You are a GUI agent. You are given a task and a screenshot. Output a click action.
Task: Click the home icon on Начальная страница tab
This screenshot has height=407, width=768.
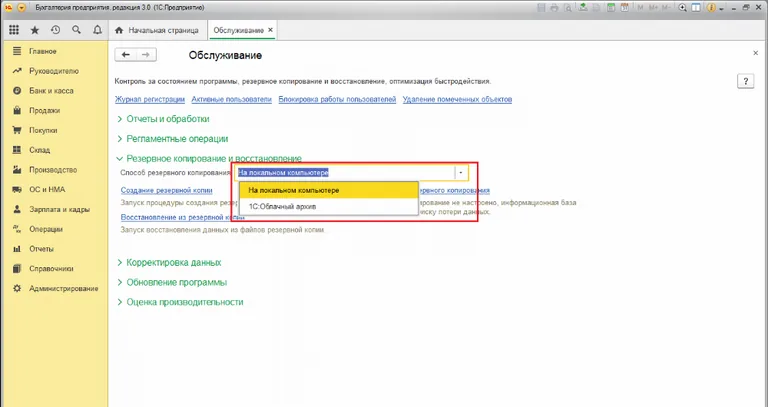(x=119, y=30)
